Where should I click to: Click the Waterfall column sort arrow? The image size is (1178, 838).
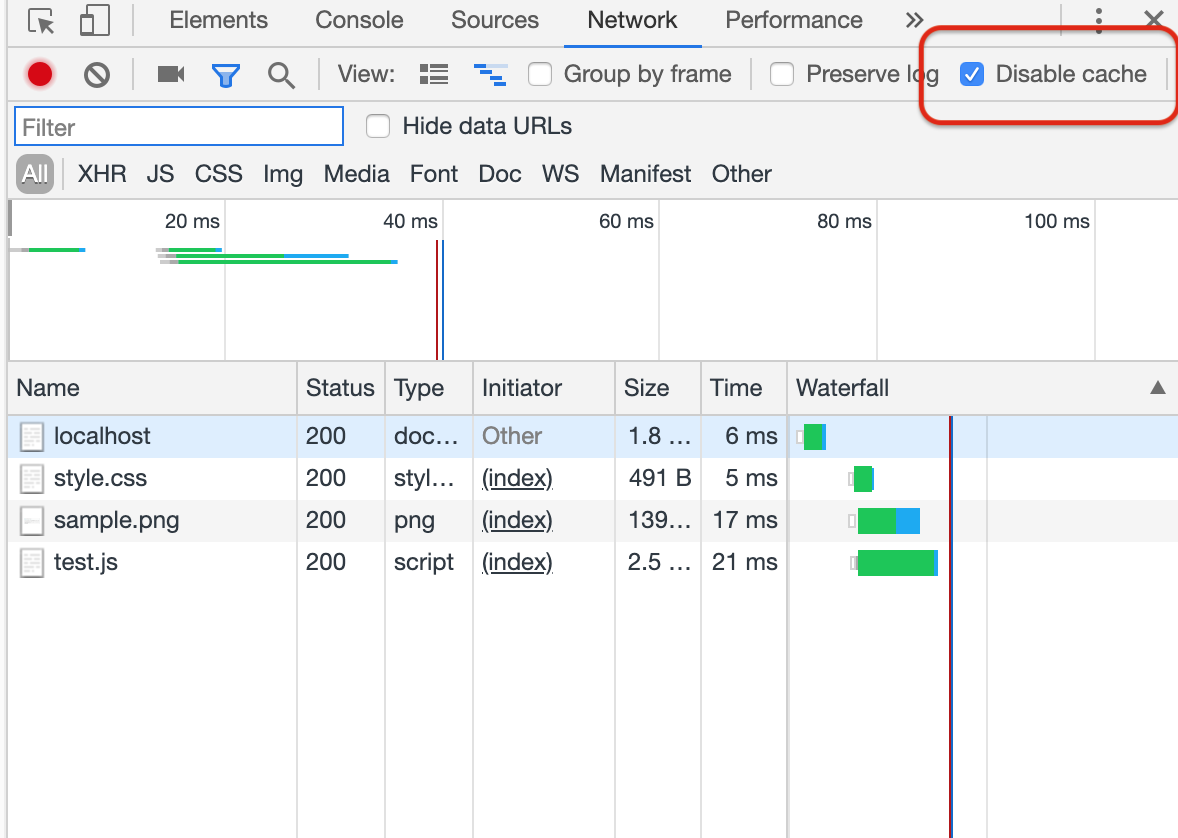1157,388
